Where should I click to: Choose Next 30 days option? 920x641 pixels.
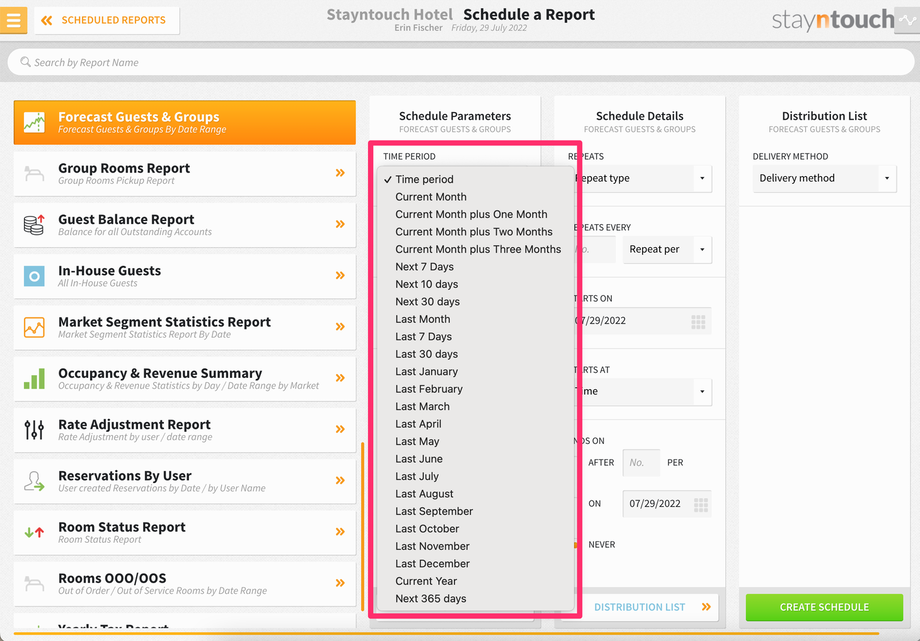[x=475, y=302]
